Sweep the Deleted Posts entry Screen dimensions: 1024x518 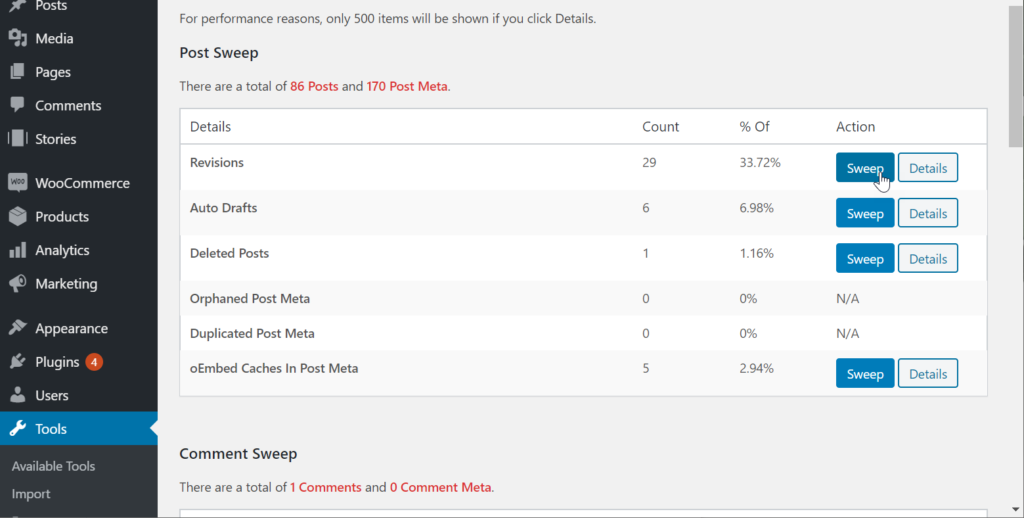(865, 259)
